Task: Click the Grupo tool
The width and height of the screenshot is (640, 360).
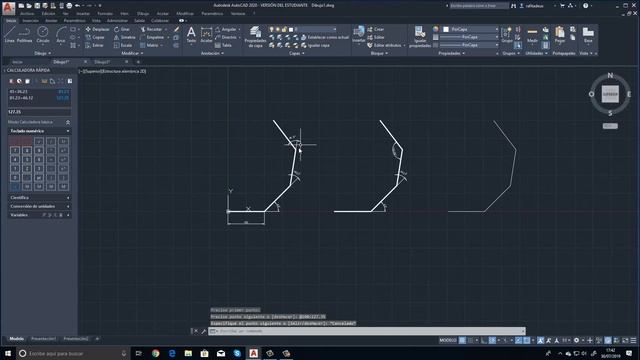Action: pyautogui.click(x=507, y=35)
